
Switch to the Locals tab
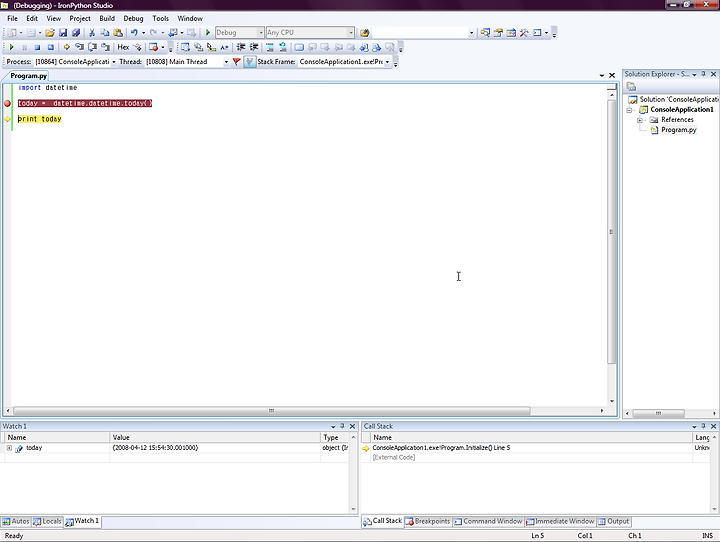tap(47, 521)
